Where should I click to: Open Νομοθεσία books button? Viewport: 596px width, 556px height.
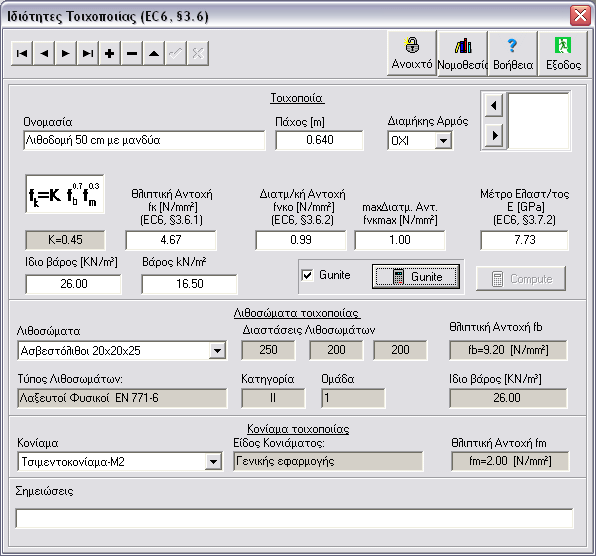coord(463,54)
